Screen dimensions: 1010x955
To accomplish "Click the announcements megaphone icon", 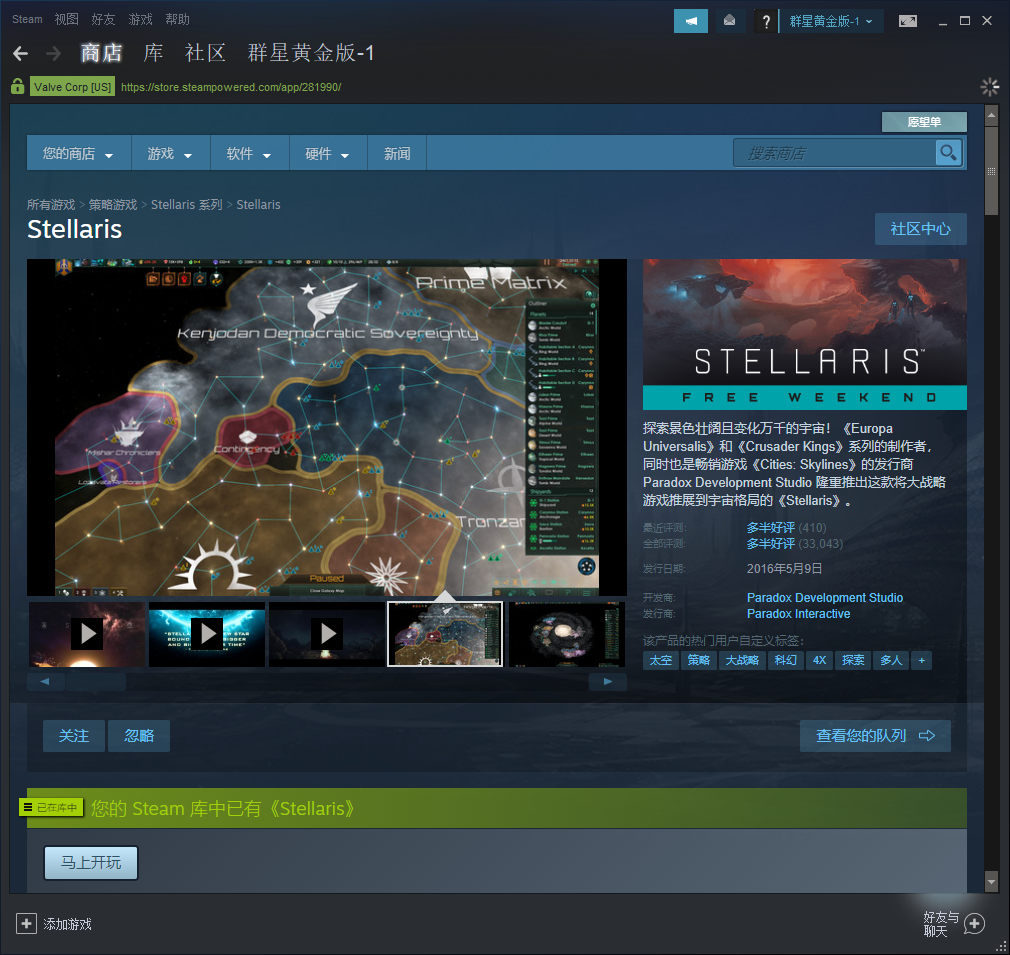I will (690, 21).
